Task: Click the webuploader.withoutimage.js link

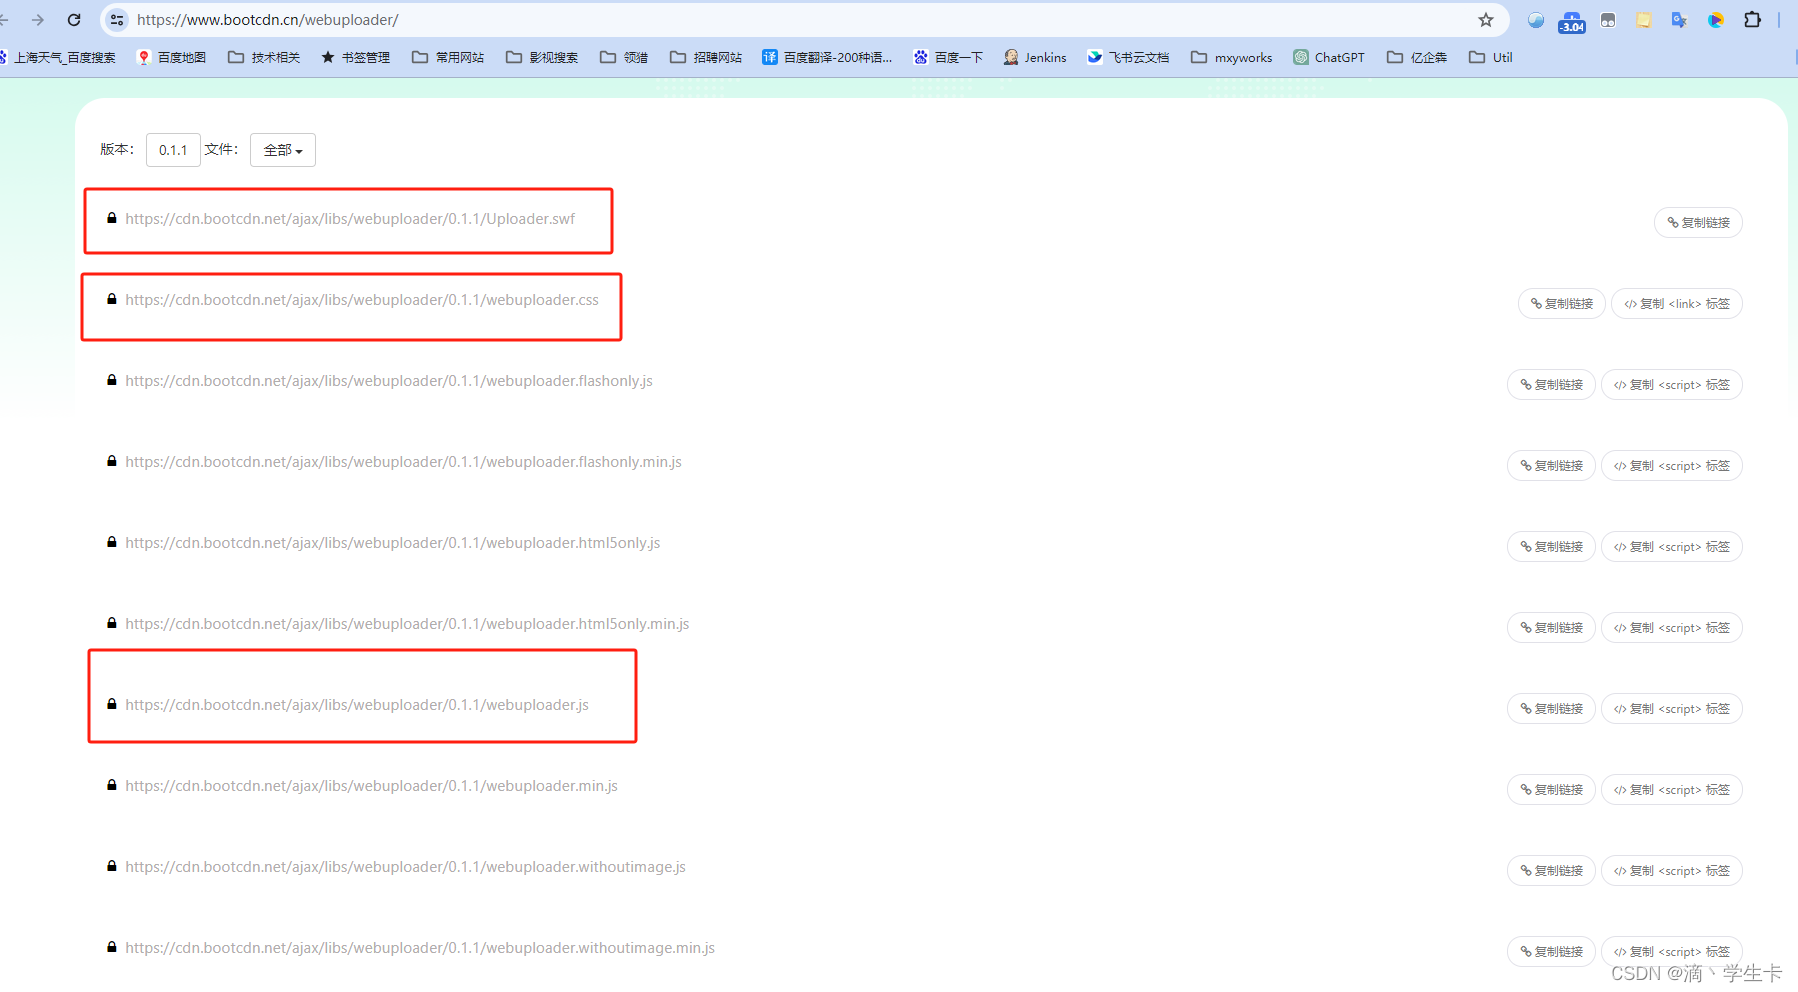Action: click(405, 867)
